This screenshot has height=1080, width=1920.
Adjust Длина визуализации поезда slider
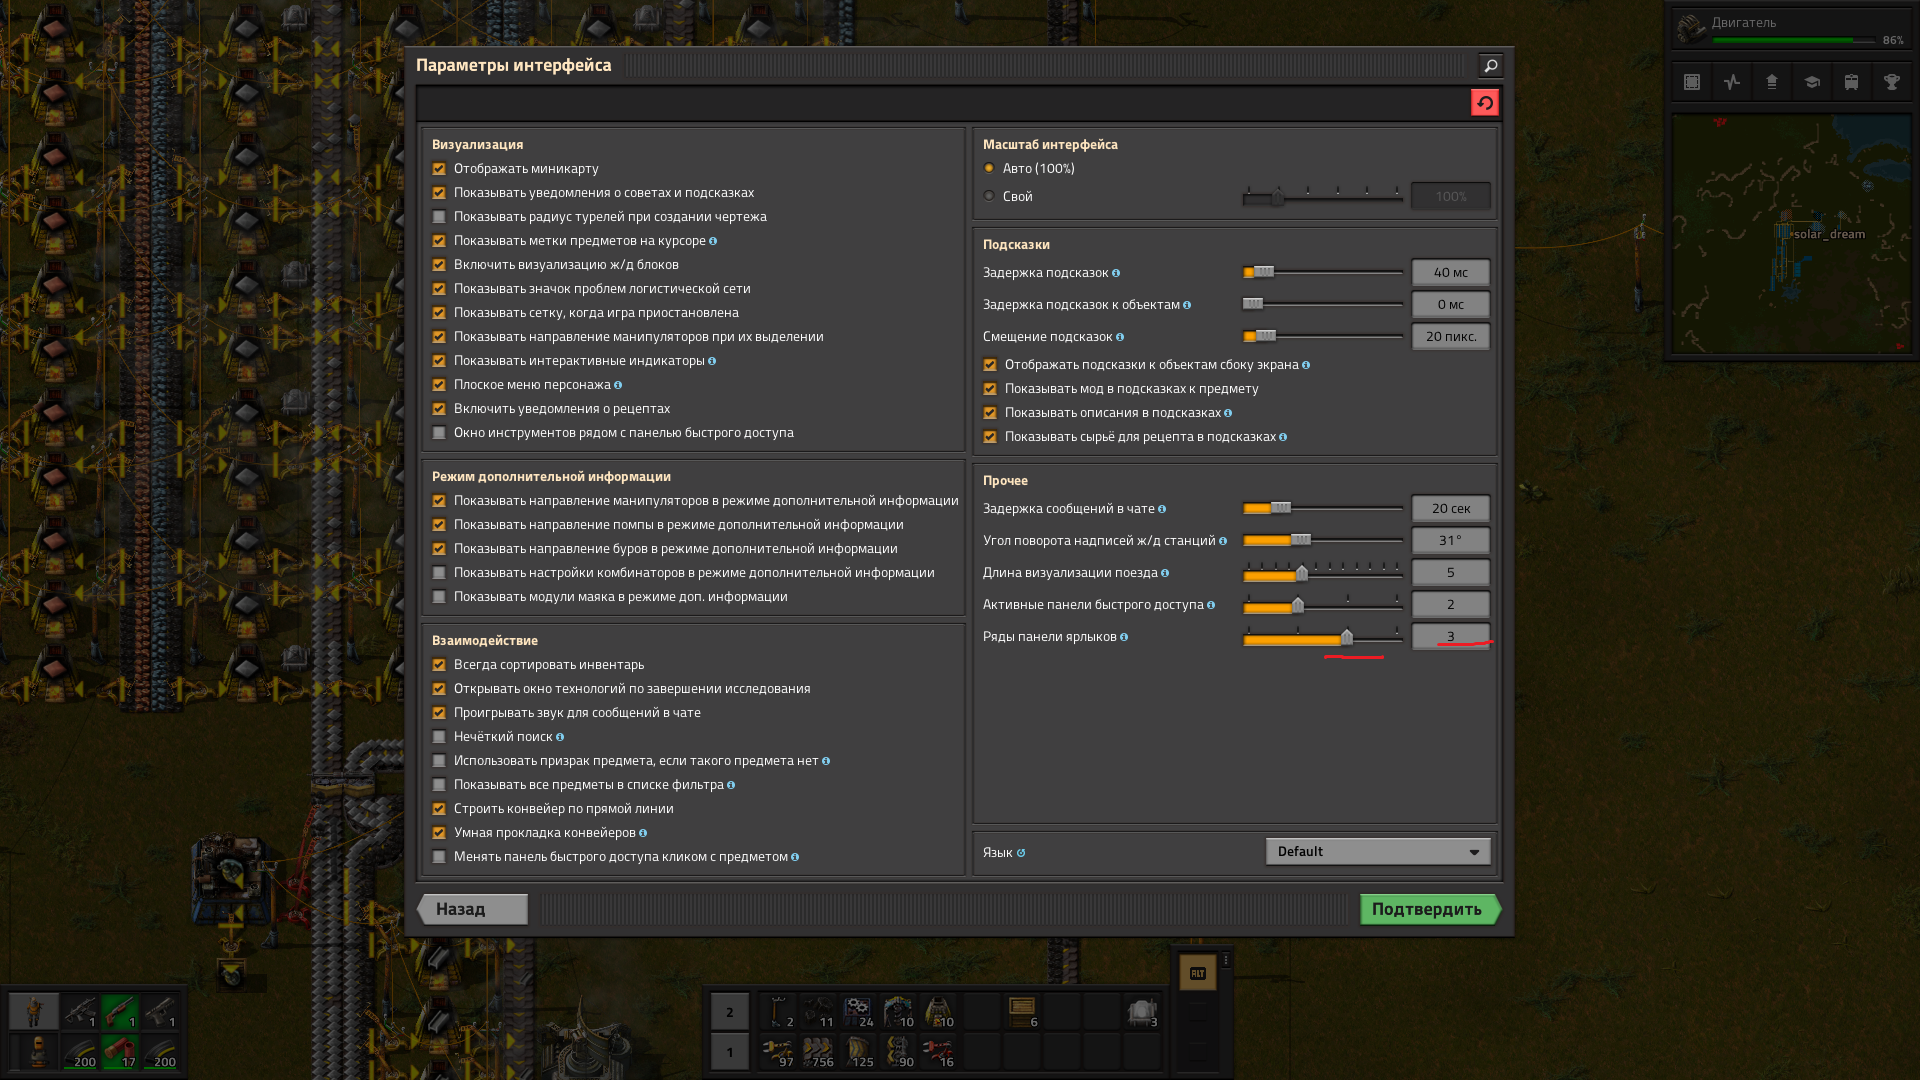1323,573
